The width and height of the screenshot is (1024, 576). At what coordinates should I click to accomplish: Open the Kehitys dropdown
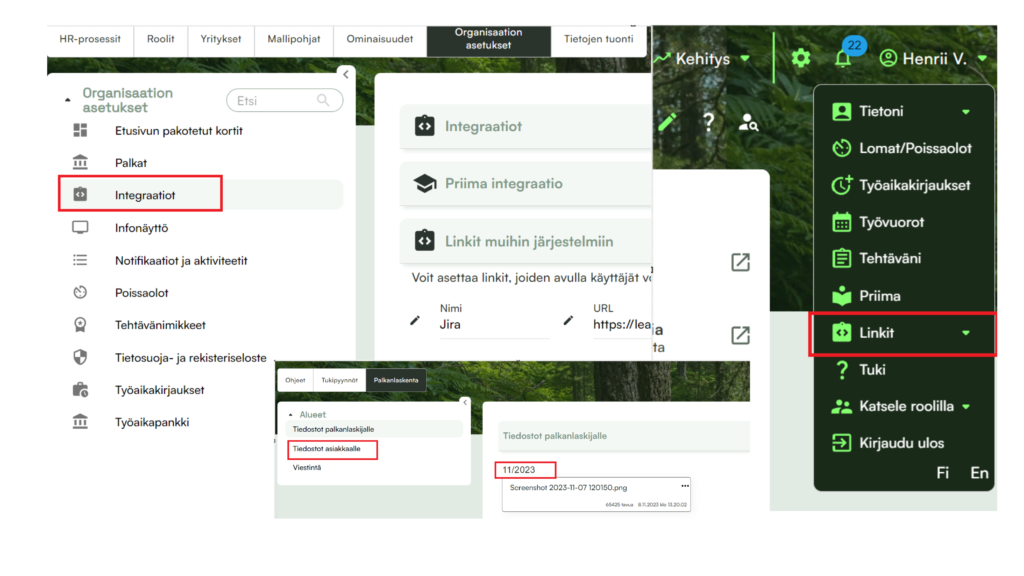pos(702,59)
